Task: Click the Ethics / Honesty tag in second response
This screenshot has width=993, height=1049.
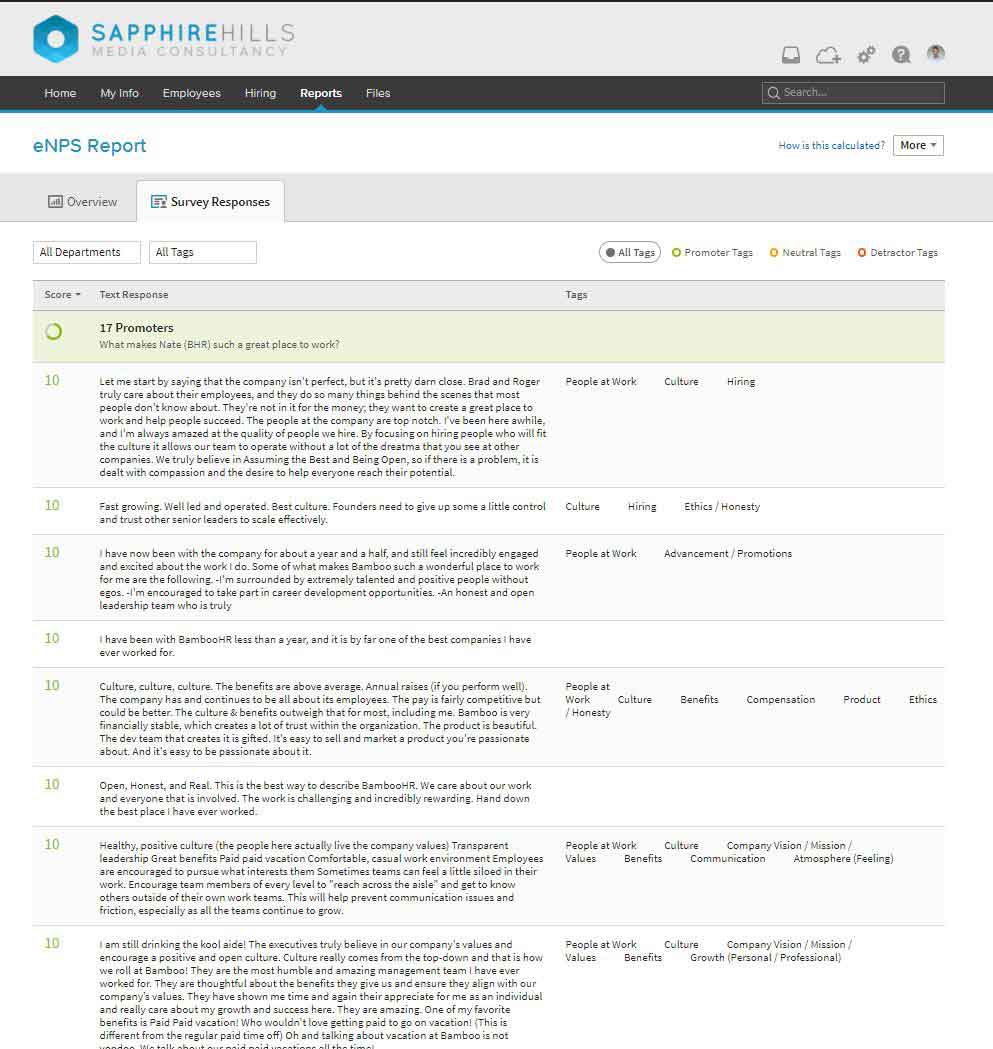Action: [x=722, y=506]
